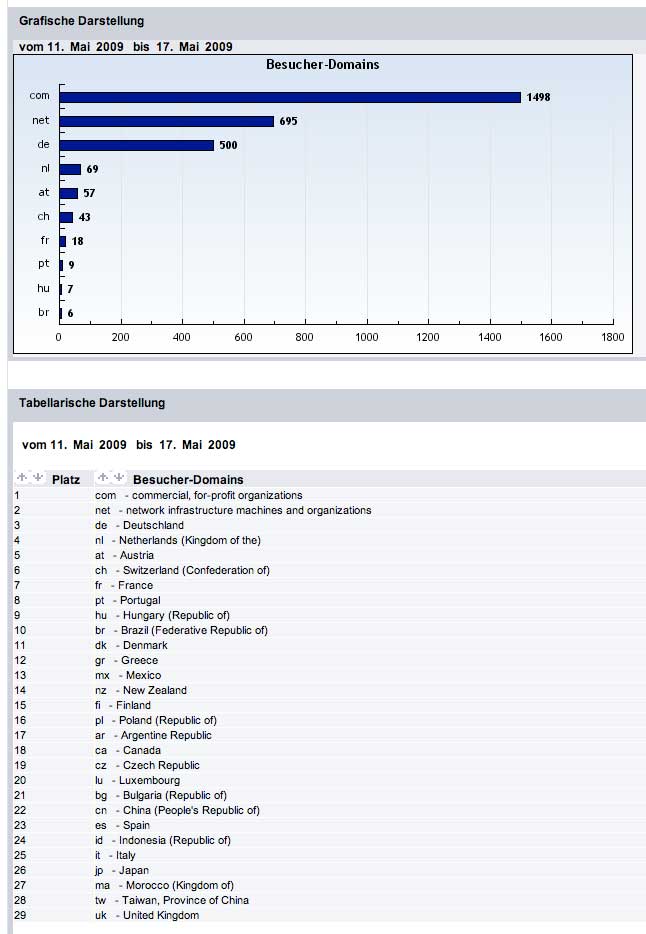Sort Platz column descending with down arrow

tap(38, 478)
